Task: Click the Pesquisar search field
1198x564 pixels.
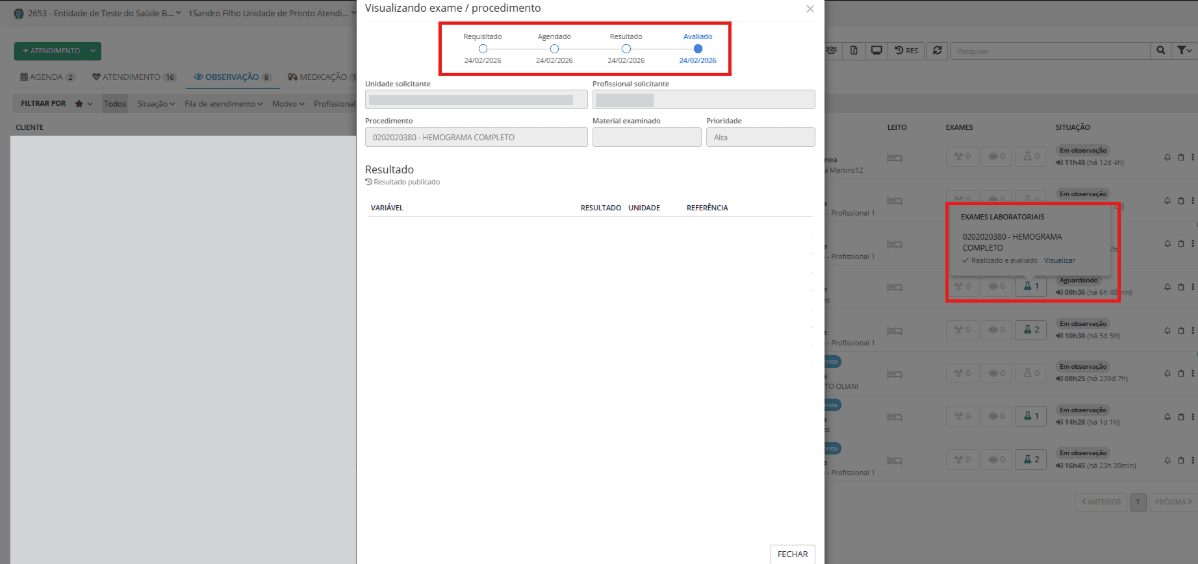Action: point(1050,50)
